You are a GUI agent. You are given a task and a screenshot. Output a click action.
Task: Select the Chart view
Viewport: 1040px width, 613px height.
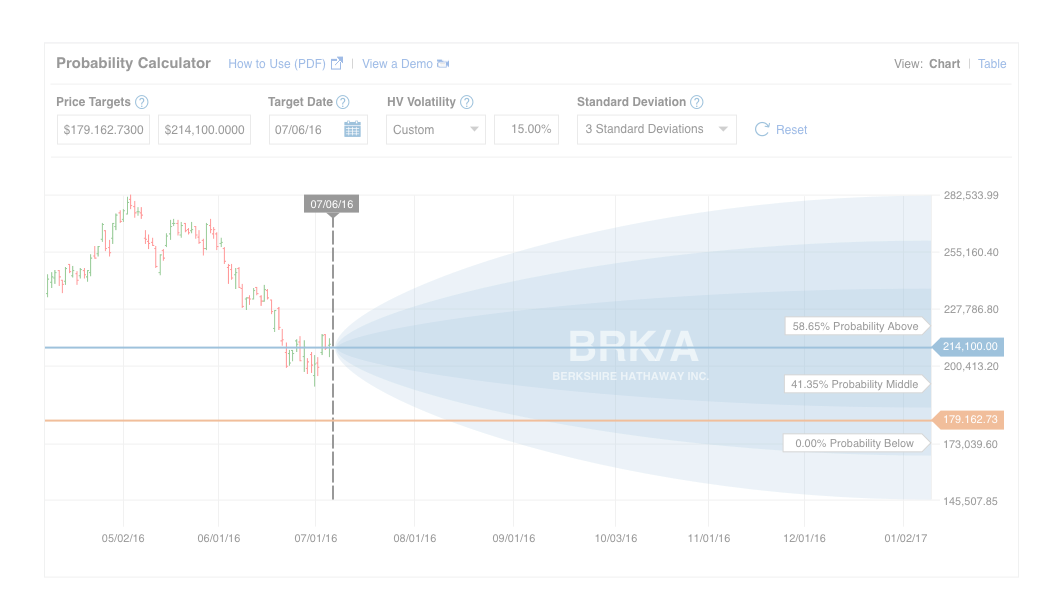click(x=944, y=64)
